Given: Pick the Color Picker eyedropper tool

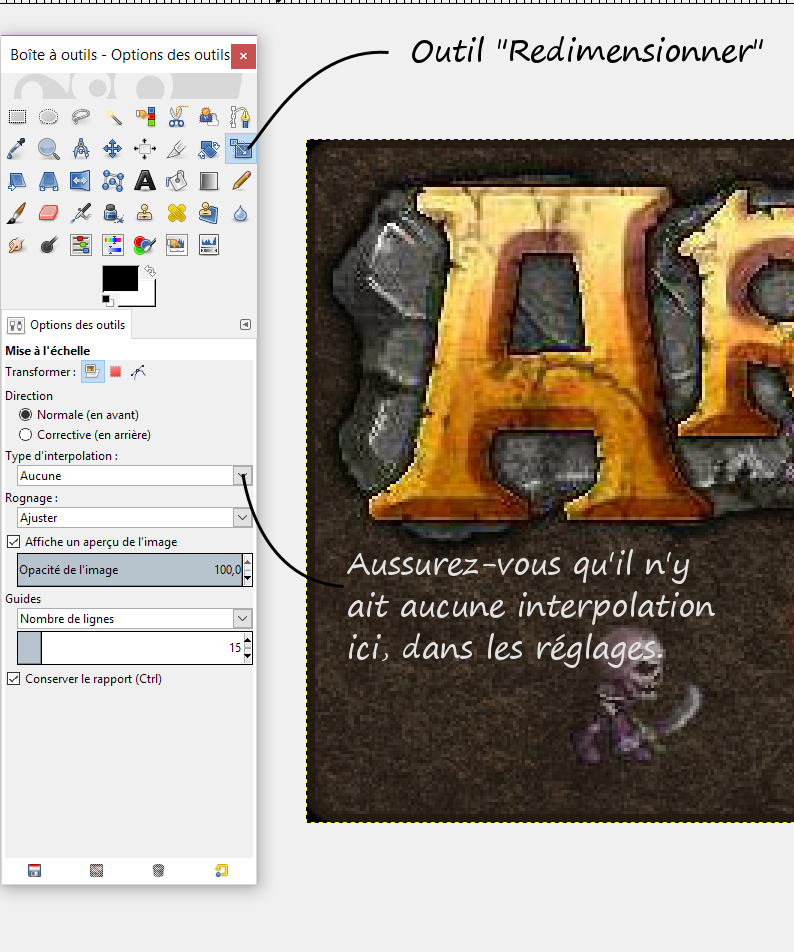Looking at the screenshot, I should [x=17, y=149].
